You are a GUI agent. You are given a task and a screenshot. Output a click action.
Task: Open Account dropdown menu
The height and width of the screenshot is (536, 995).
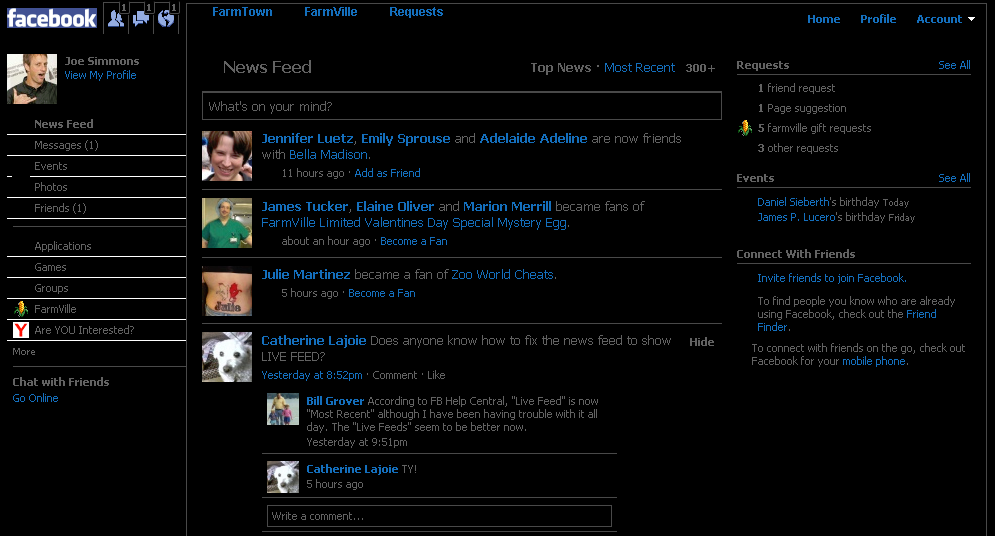[x=945, y=19]
